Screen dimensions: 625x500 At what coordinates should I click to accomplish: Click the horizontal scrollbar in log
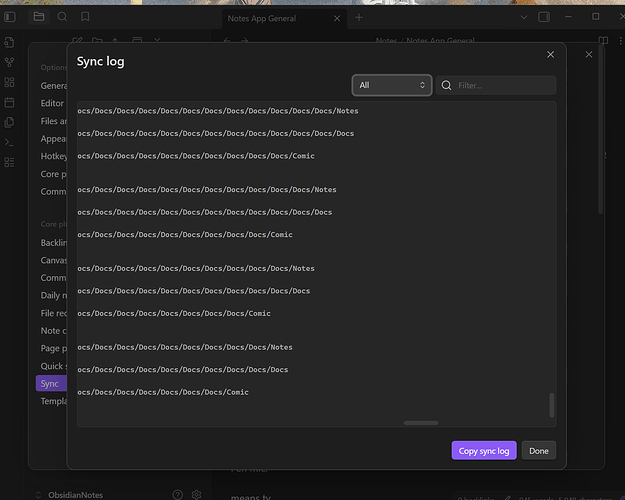pos(420,423)
